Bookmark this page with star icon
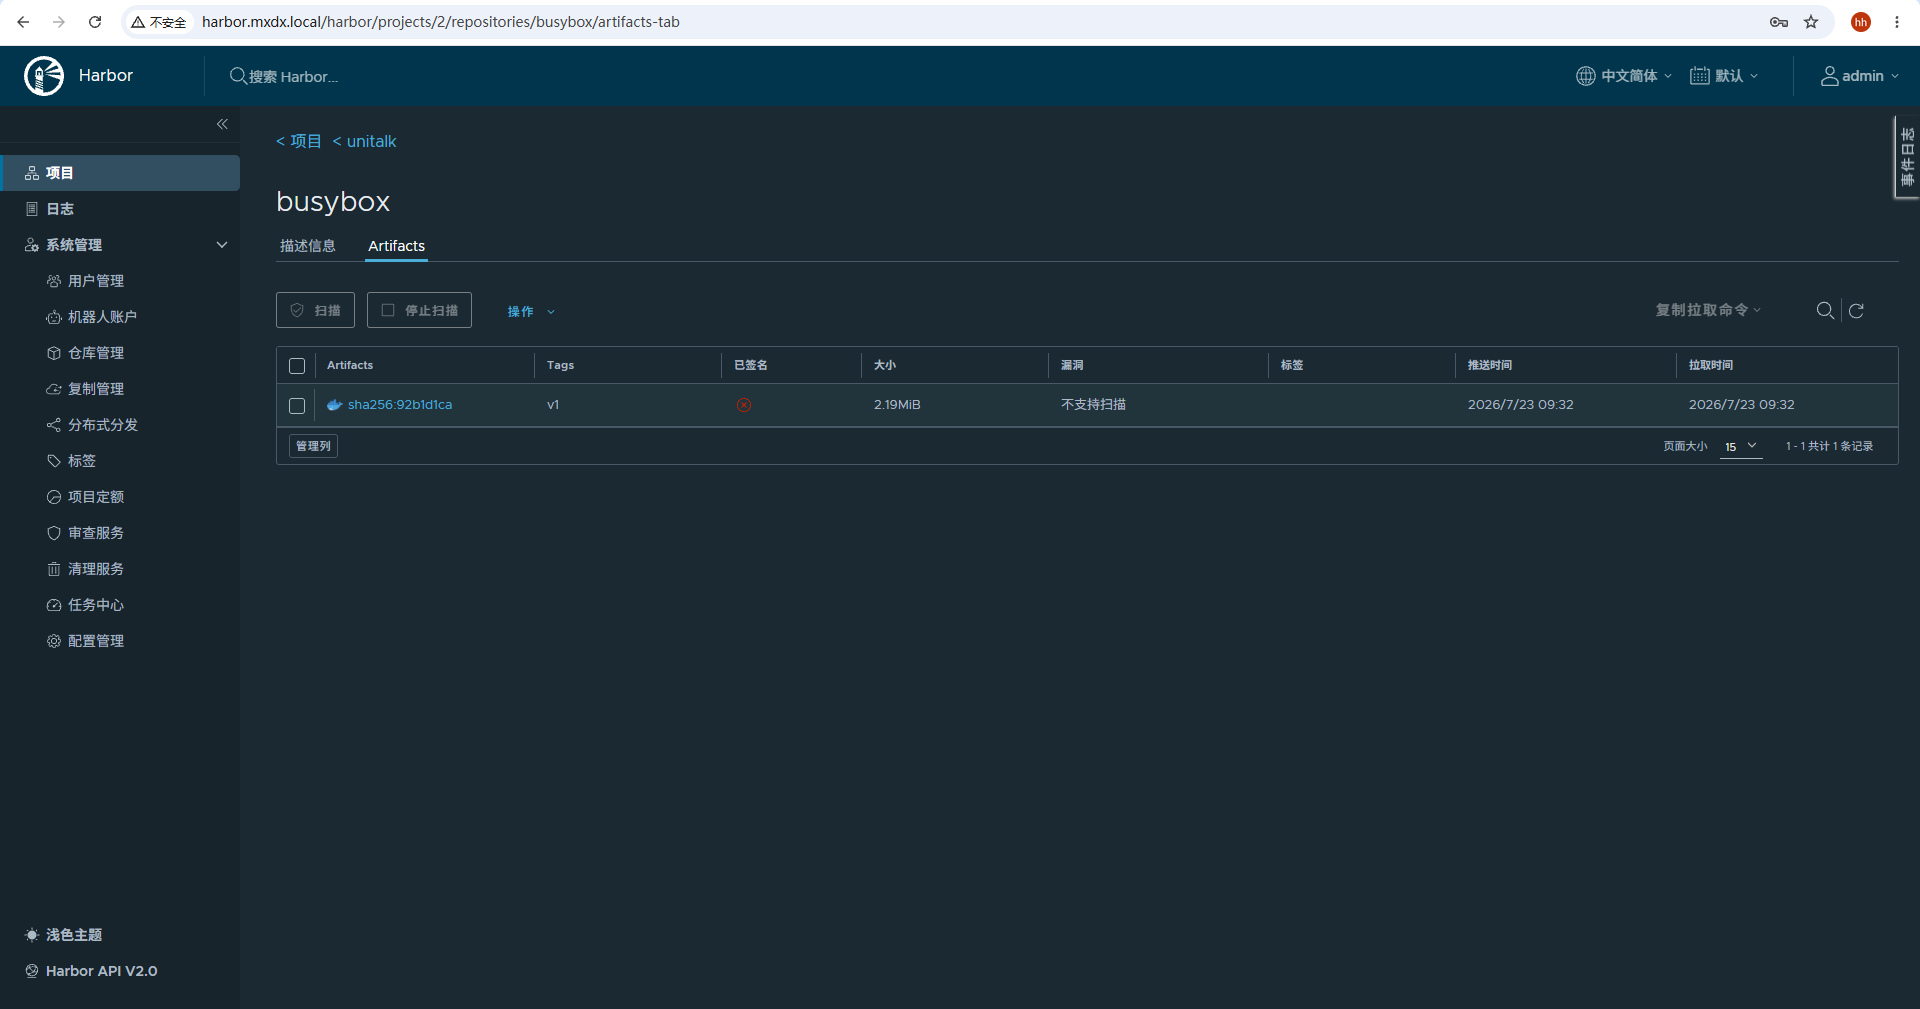 [x=1811, y=22]
